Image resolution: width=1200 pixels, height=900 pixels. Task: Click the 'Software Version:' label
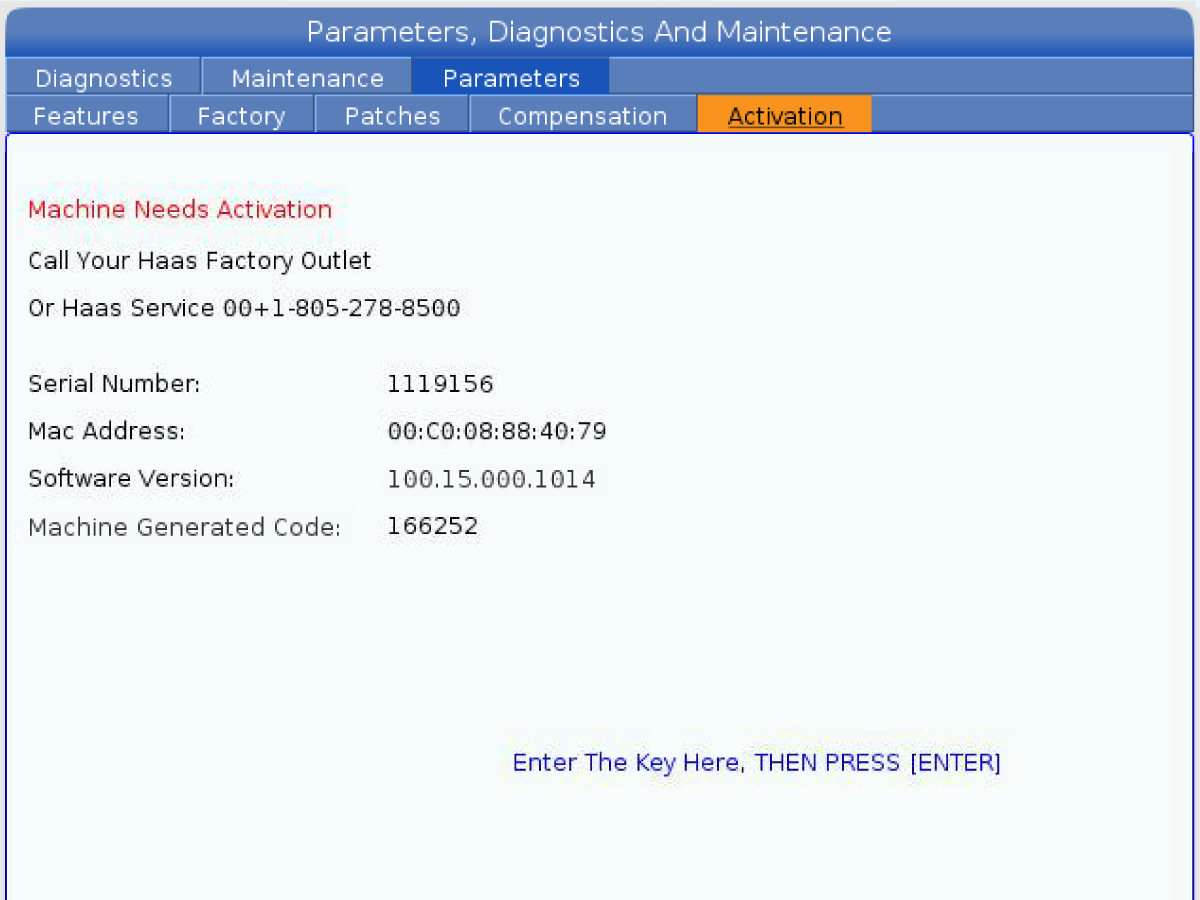(131, 479)
